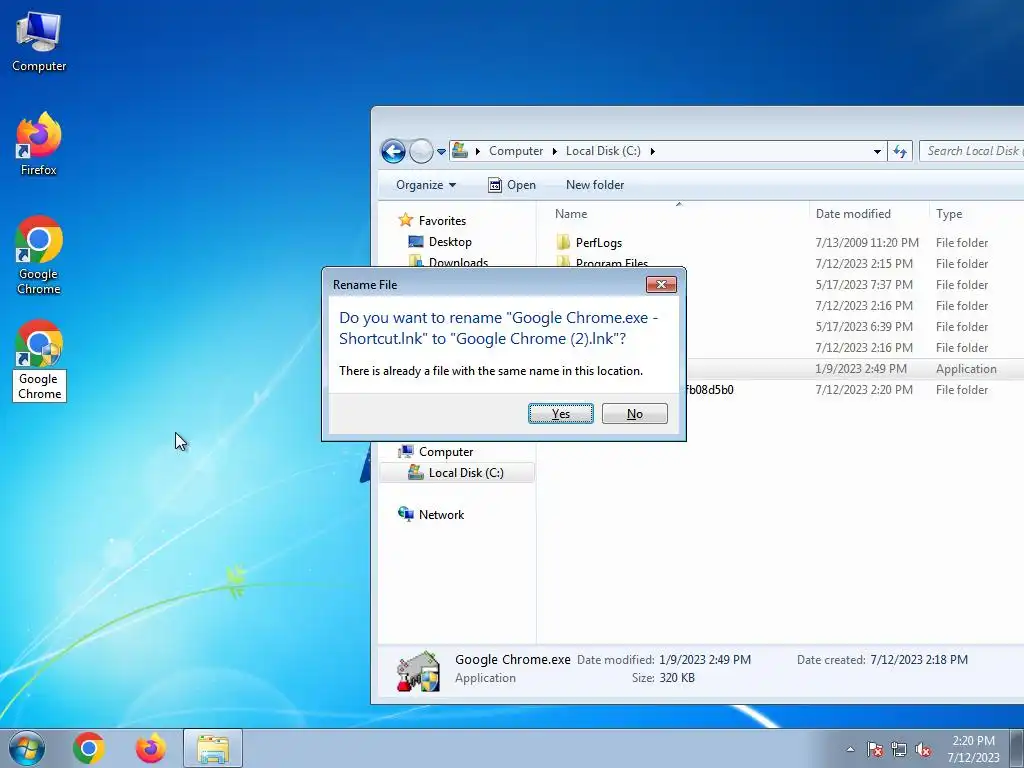The height and width of the screenshot is (768, 1024).
Task: Click date 7/12/2023 2:20 PM row
Action: pos(863,390)
